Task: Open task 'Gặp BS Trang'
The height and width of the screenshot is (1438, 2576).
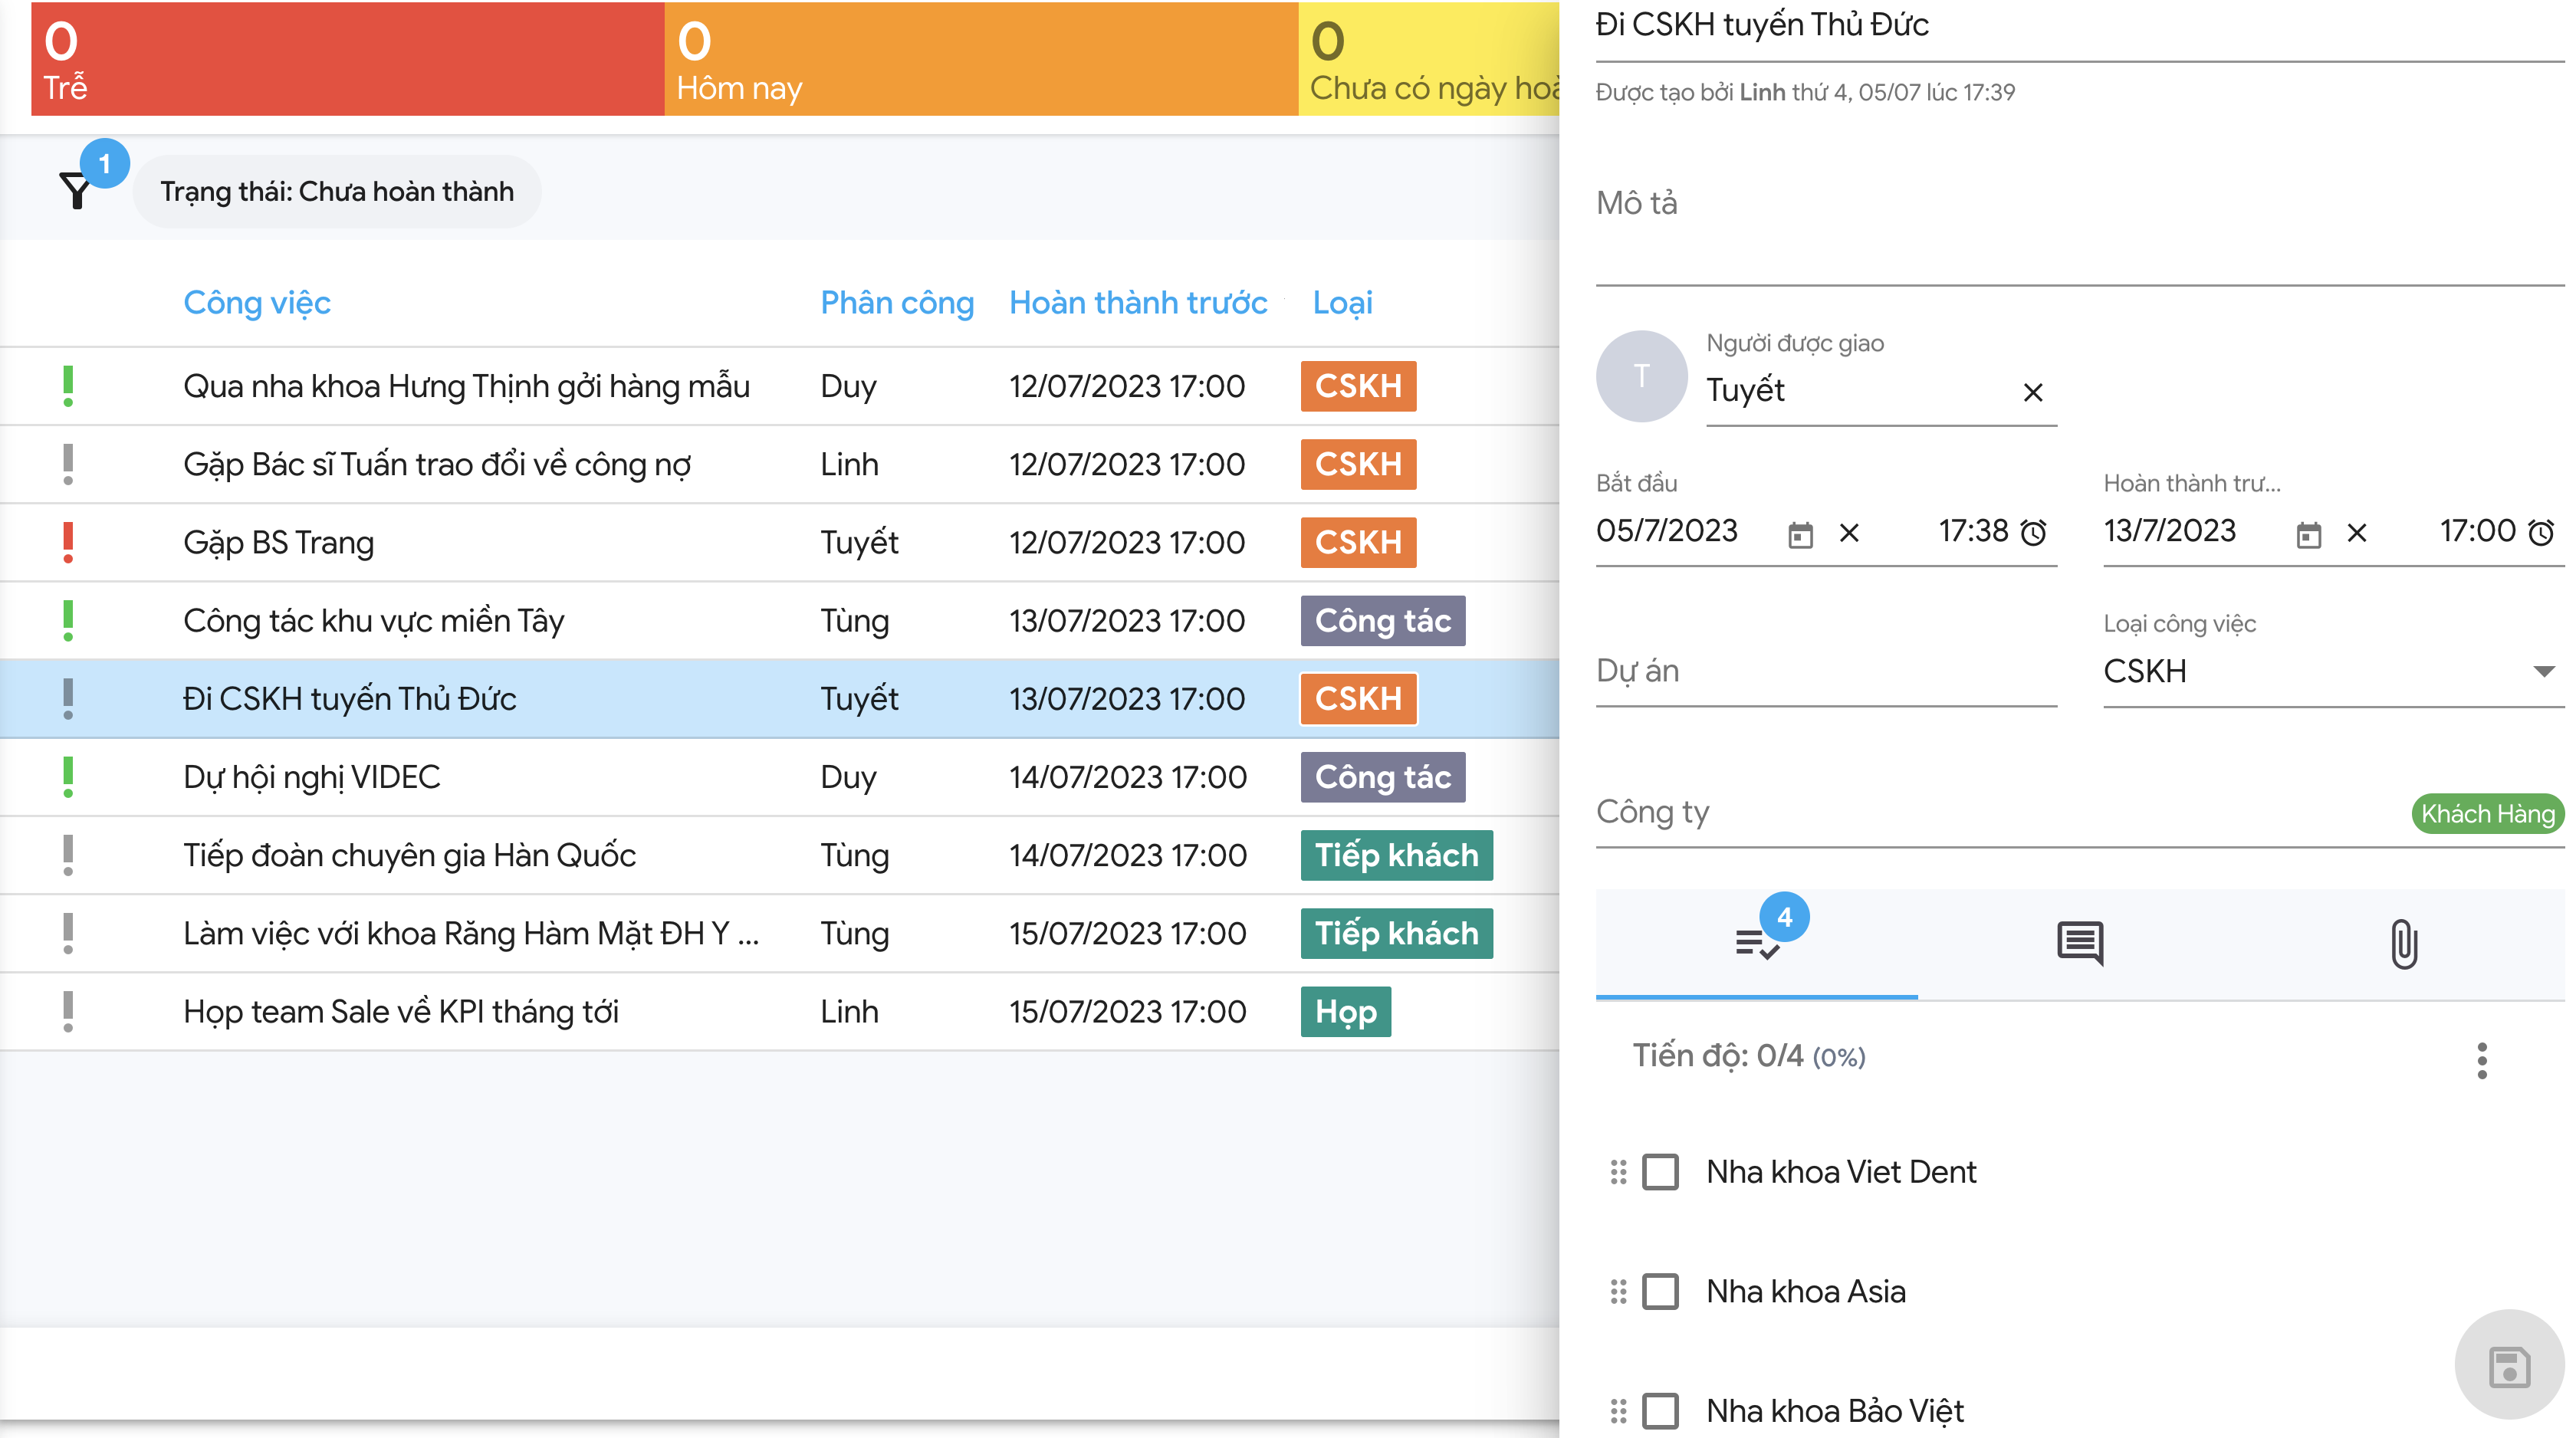Action: tap(278, 542)
